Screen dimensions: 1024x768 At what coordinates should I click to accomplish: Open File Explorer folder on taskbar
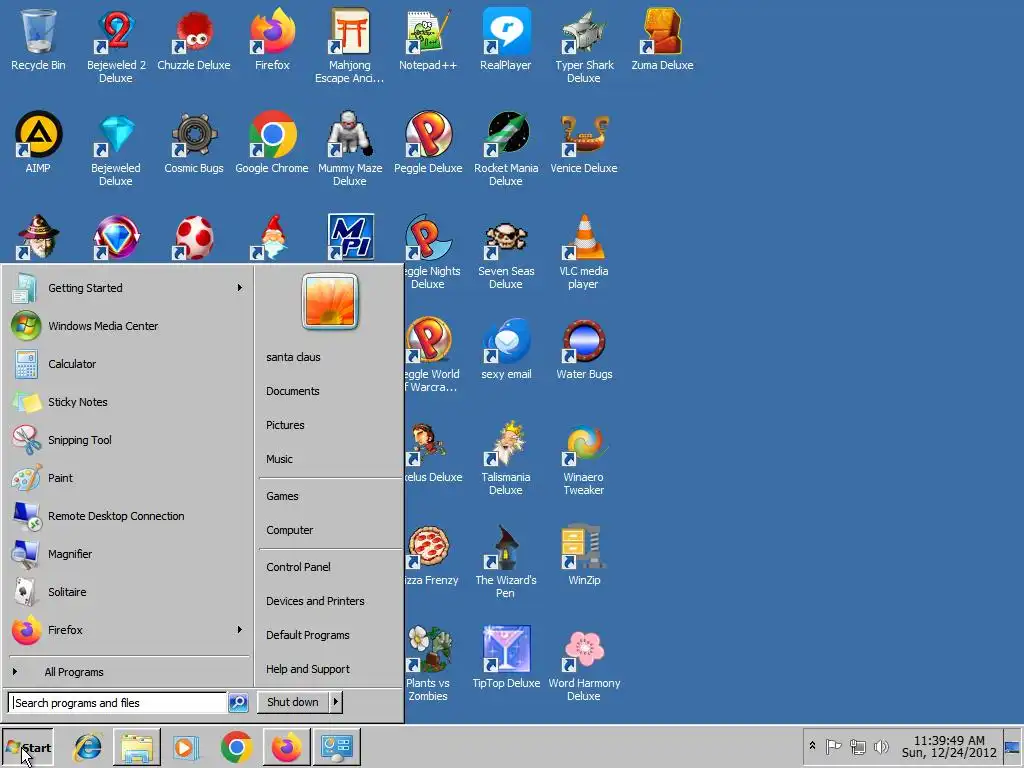coord(137,747)
